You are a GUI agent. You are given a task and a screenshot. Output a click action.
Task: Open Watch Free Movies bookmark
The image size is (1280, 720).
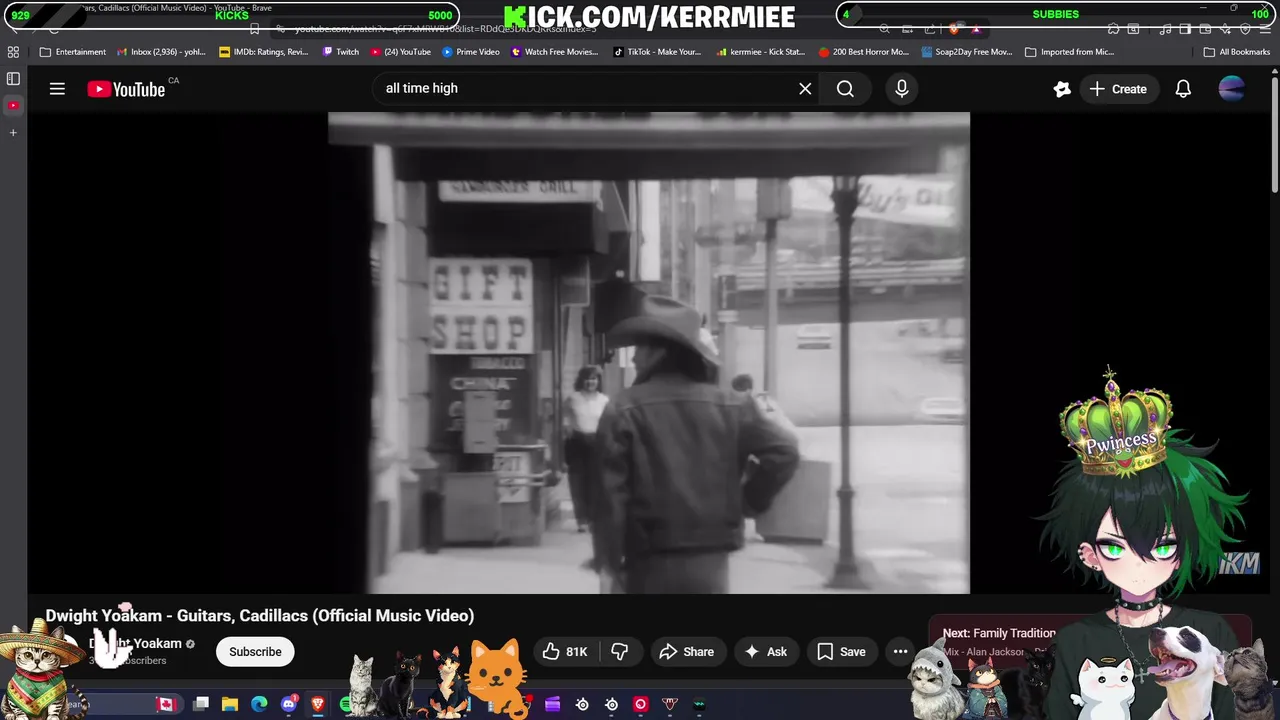[555, 52]
